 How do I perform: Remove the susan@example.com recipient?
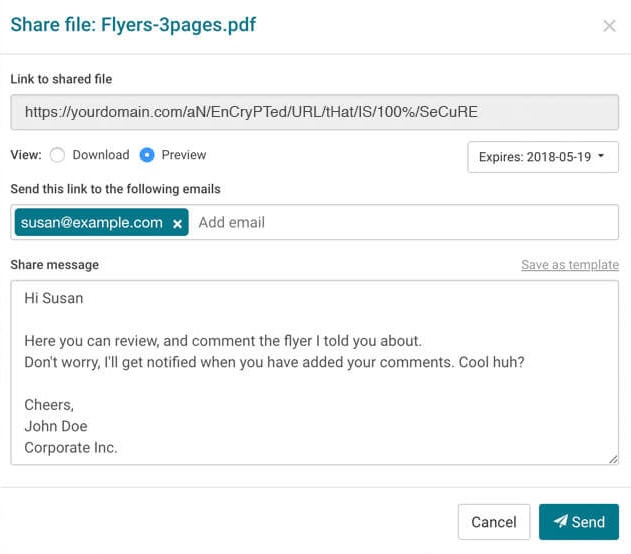(177, 224)
